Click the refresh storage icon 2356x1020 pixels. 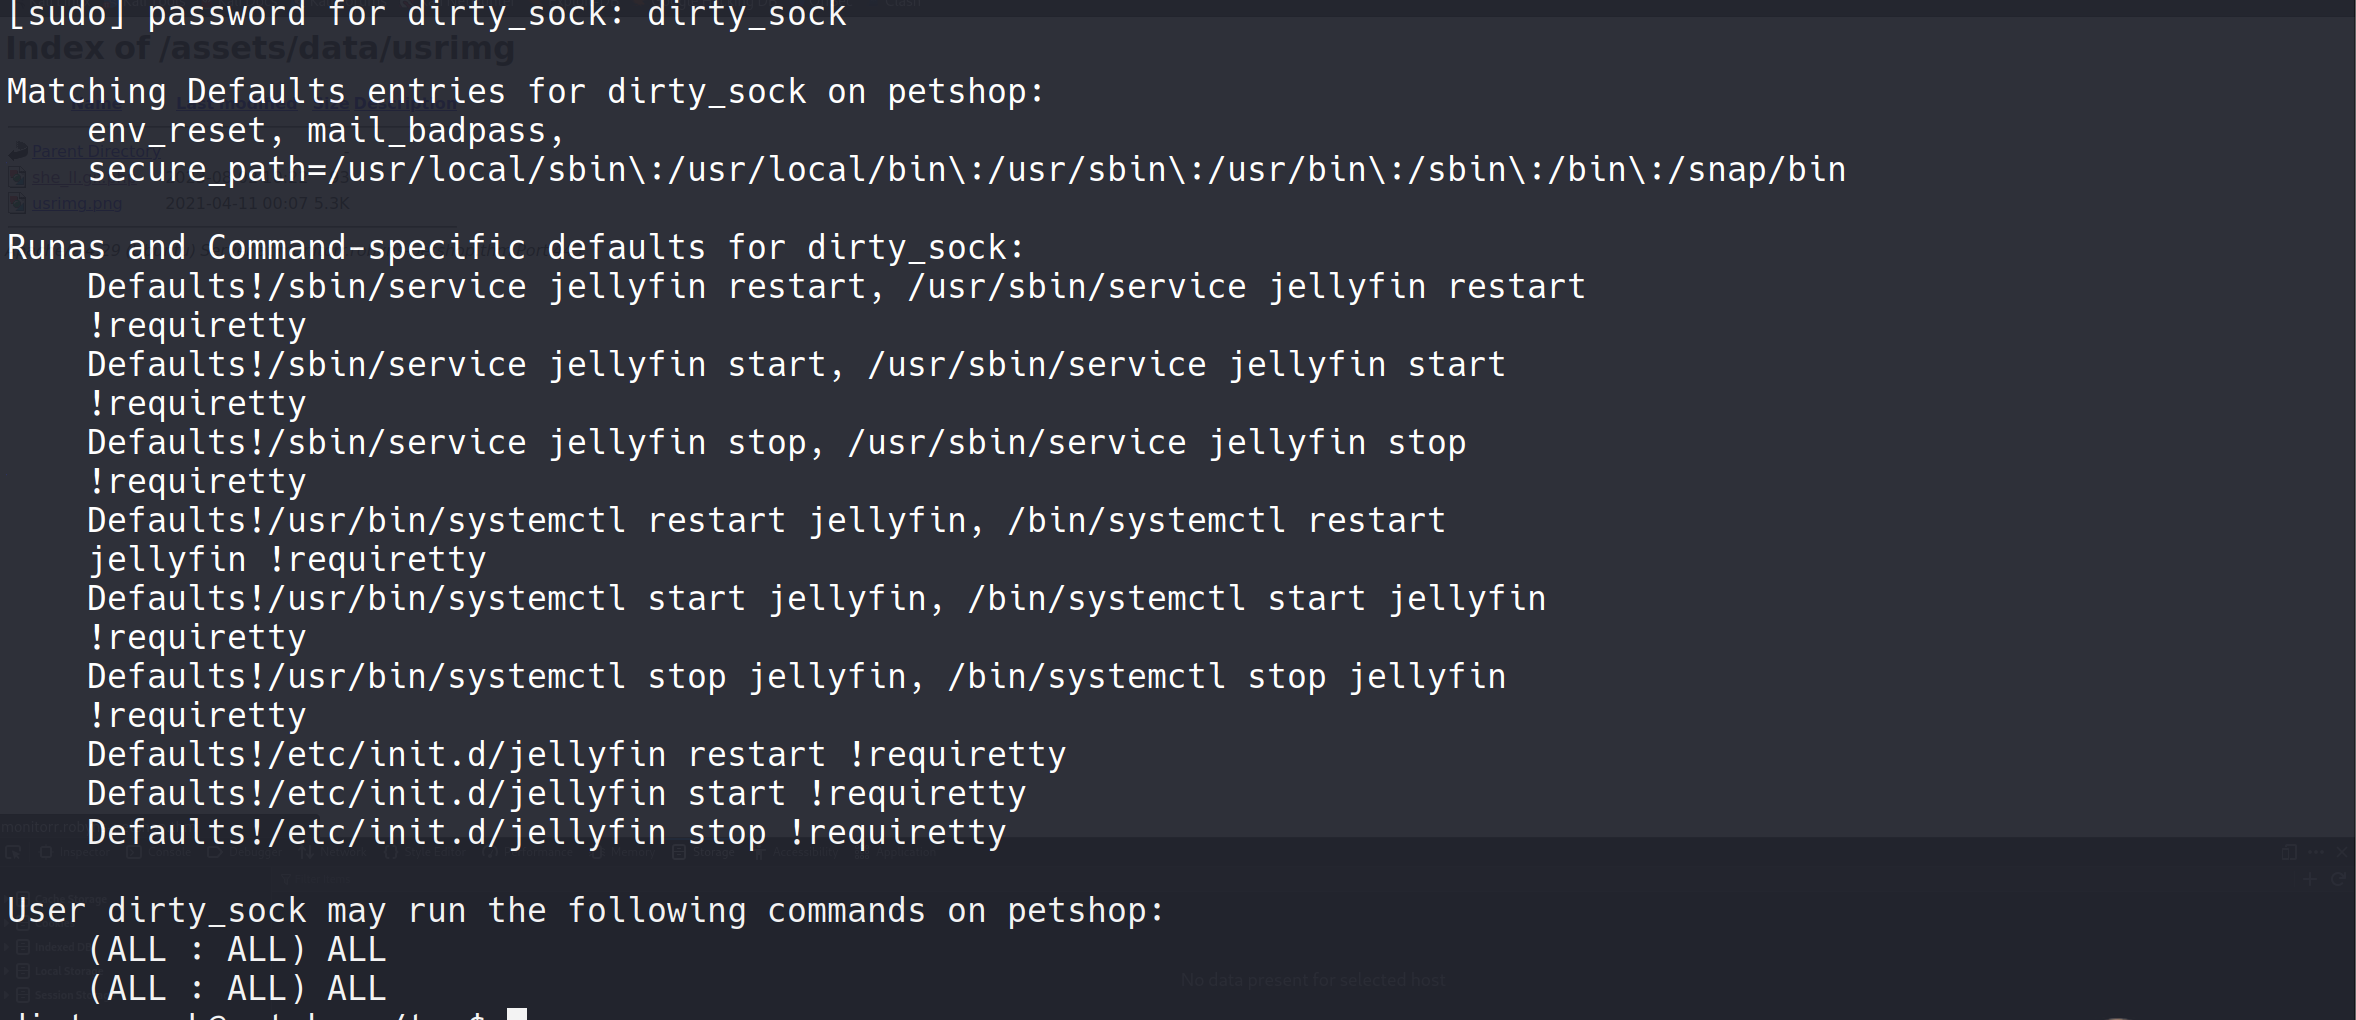point(2338,880)
